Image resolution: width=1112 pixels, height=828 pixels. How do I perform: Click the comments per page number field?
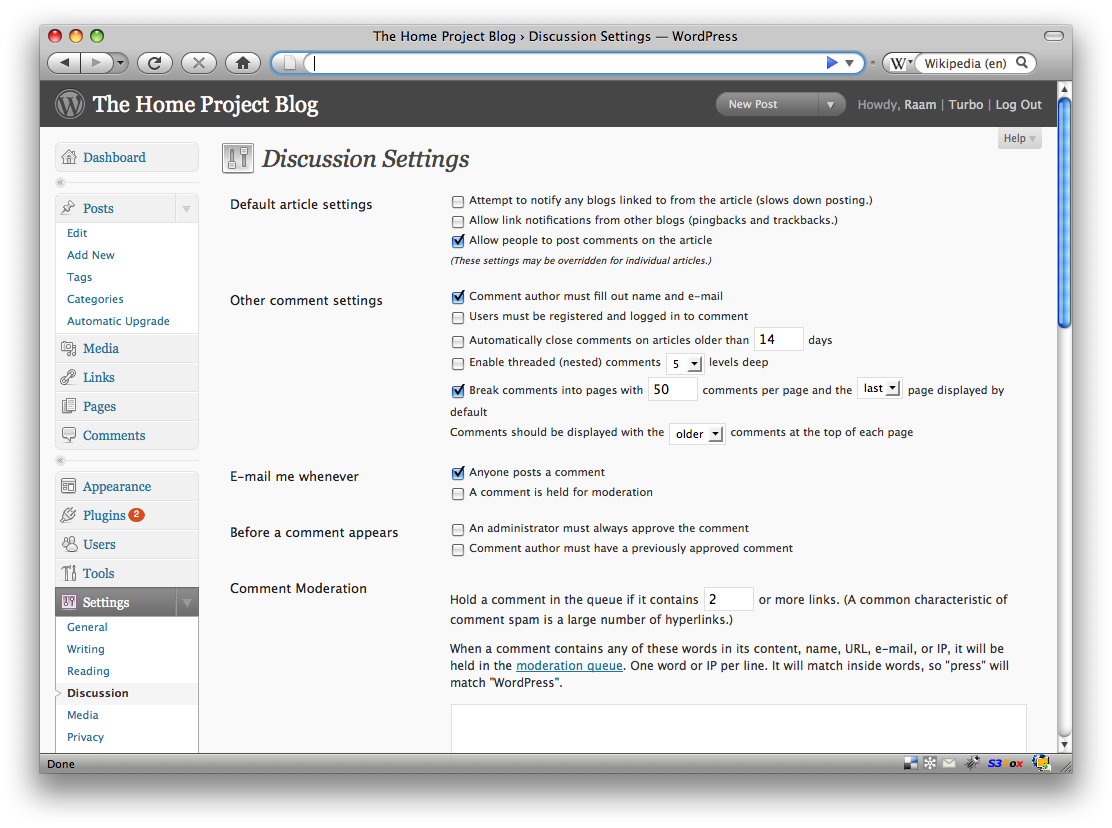pos(672,390)
